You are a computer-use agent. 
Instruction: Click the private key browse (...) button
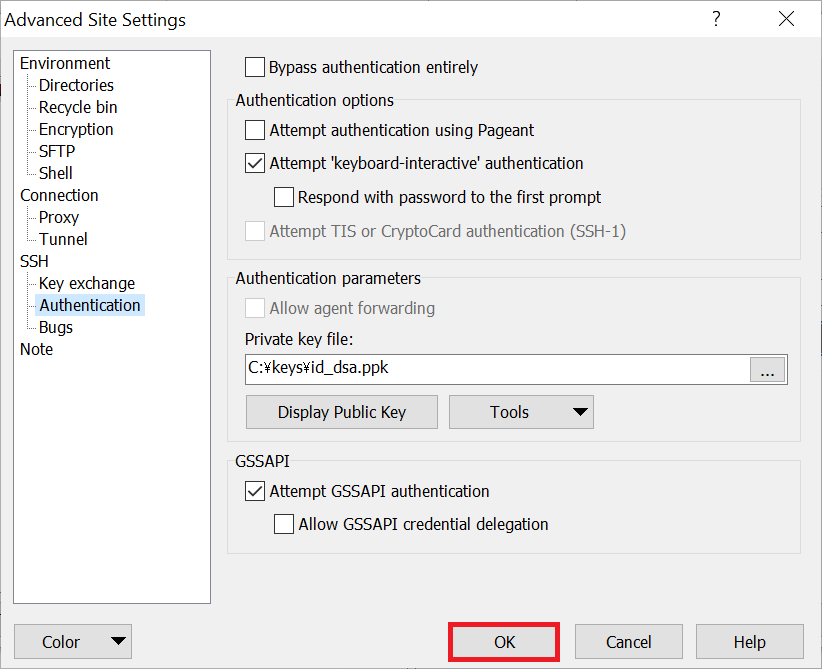(767, 369)
